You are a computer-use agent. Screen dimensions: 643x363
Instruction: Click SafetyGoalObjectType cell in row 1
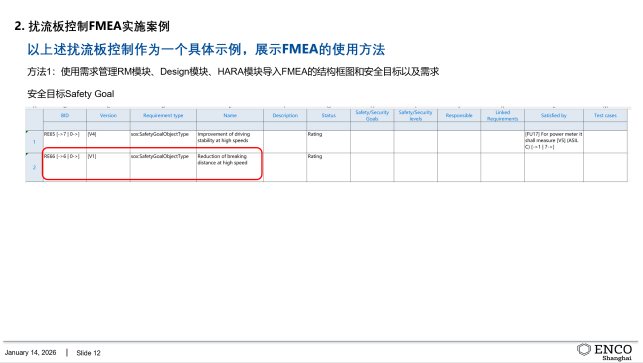point(163,142)
